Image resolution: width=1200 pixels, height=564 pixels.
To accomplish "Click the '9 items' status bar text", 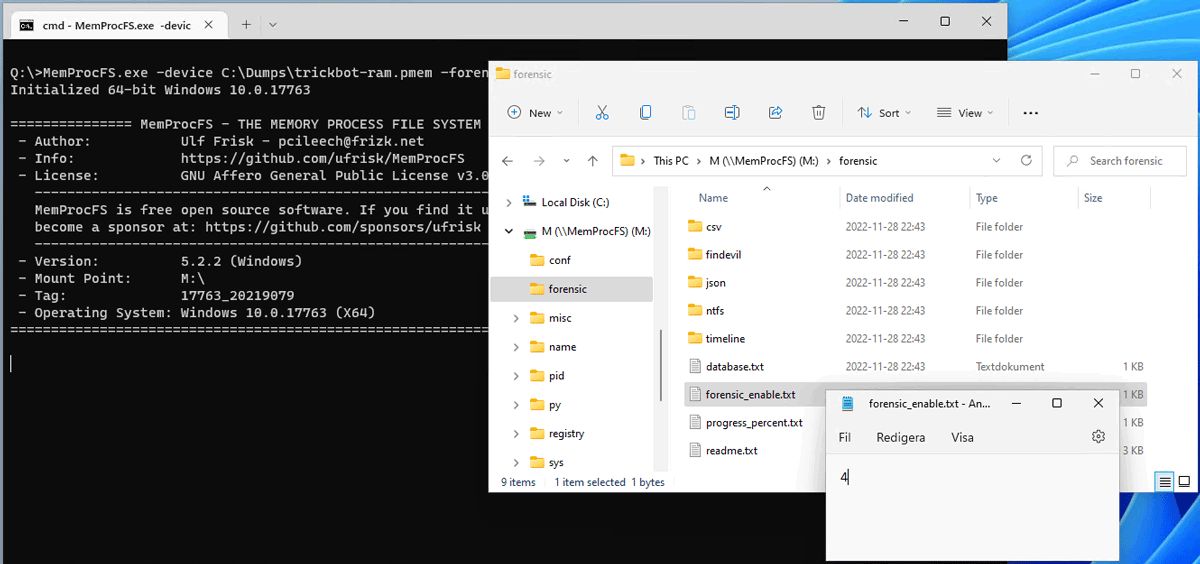I will (x=518, y=482).
